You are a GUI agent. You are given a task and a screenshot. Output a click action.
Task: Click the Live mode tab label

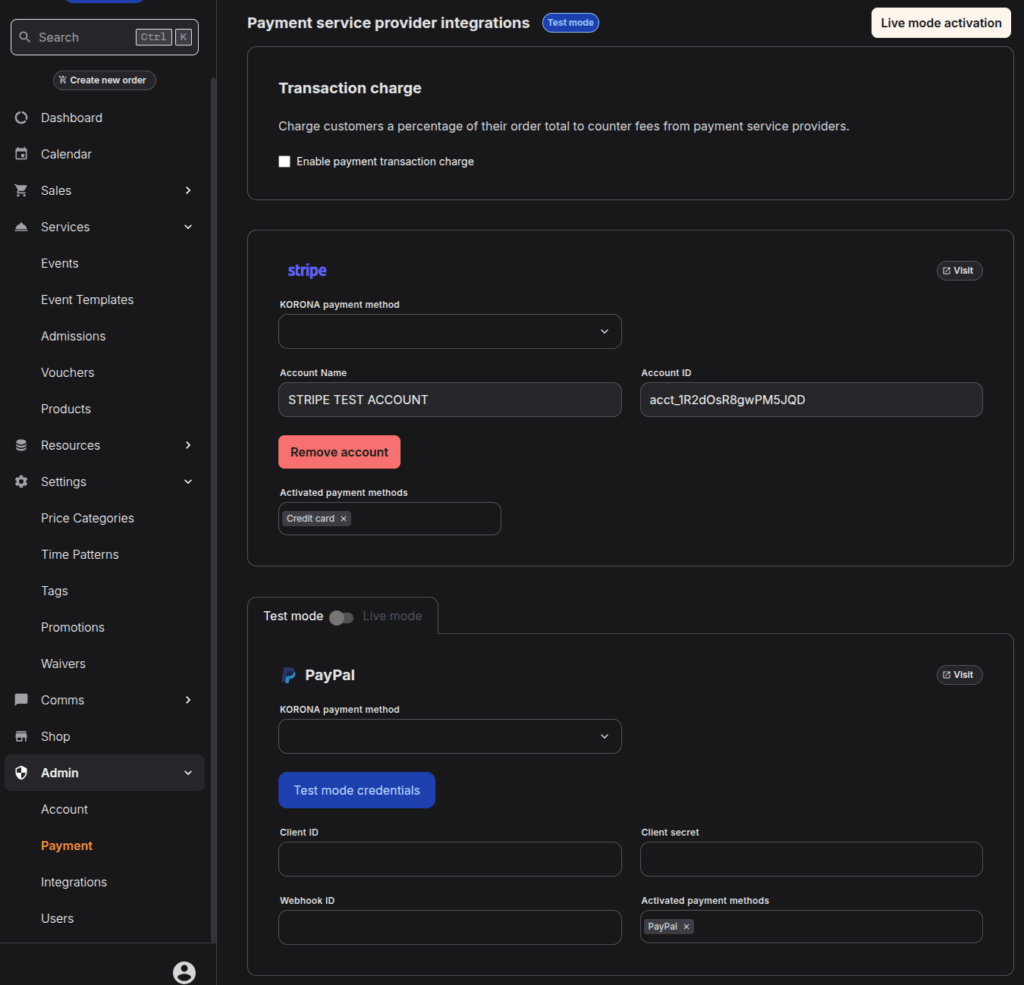[x=392, y=617]
